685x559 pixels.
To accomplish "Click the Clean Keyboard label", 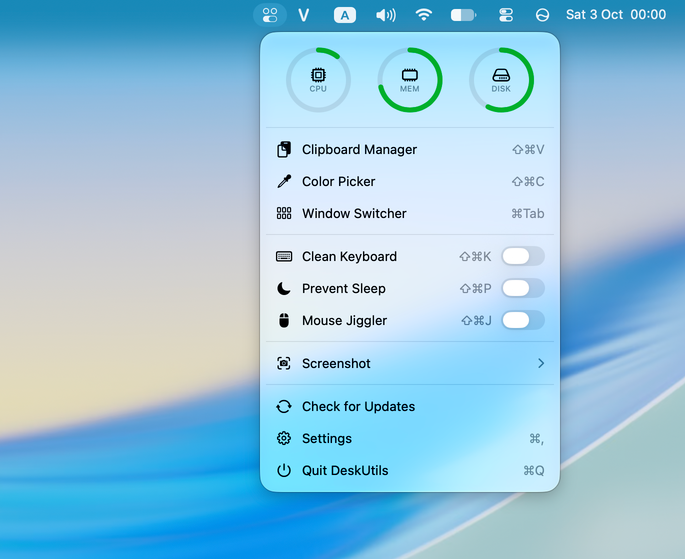I will (349, 256).
